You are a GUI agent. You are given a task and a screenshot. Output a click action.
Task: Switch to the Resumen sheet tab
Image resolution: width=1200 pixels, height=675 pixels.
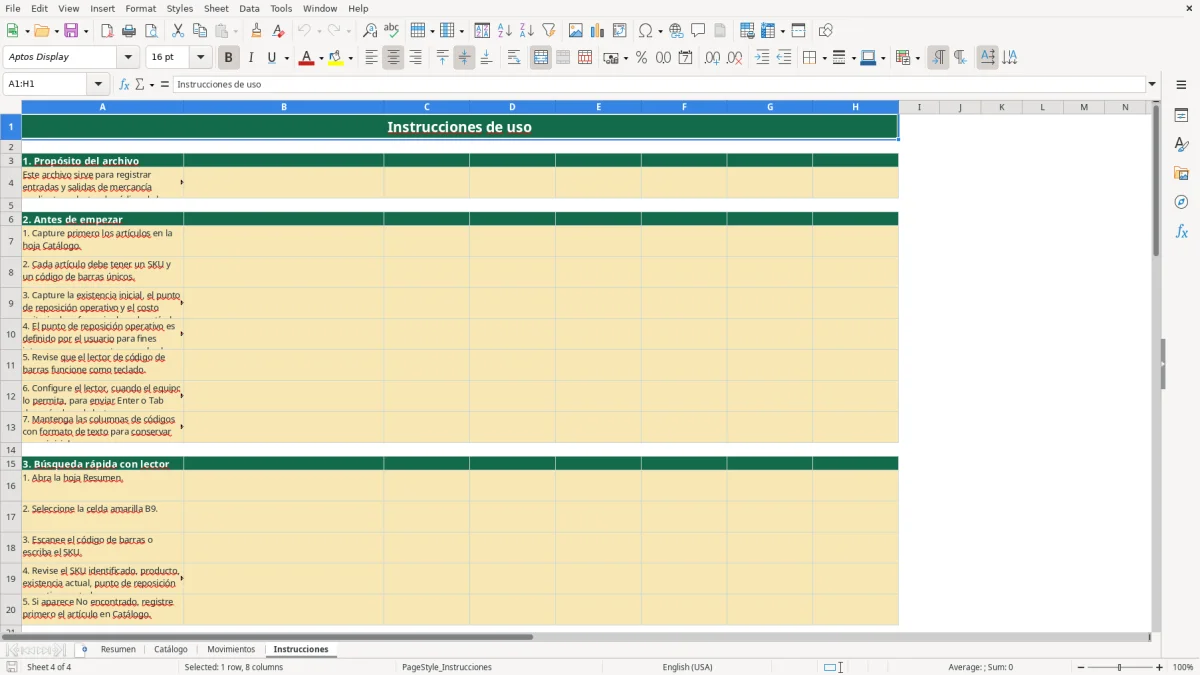click(118, 649)
